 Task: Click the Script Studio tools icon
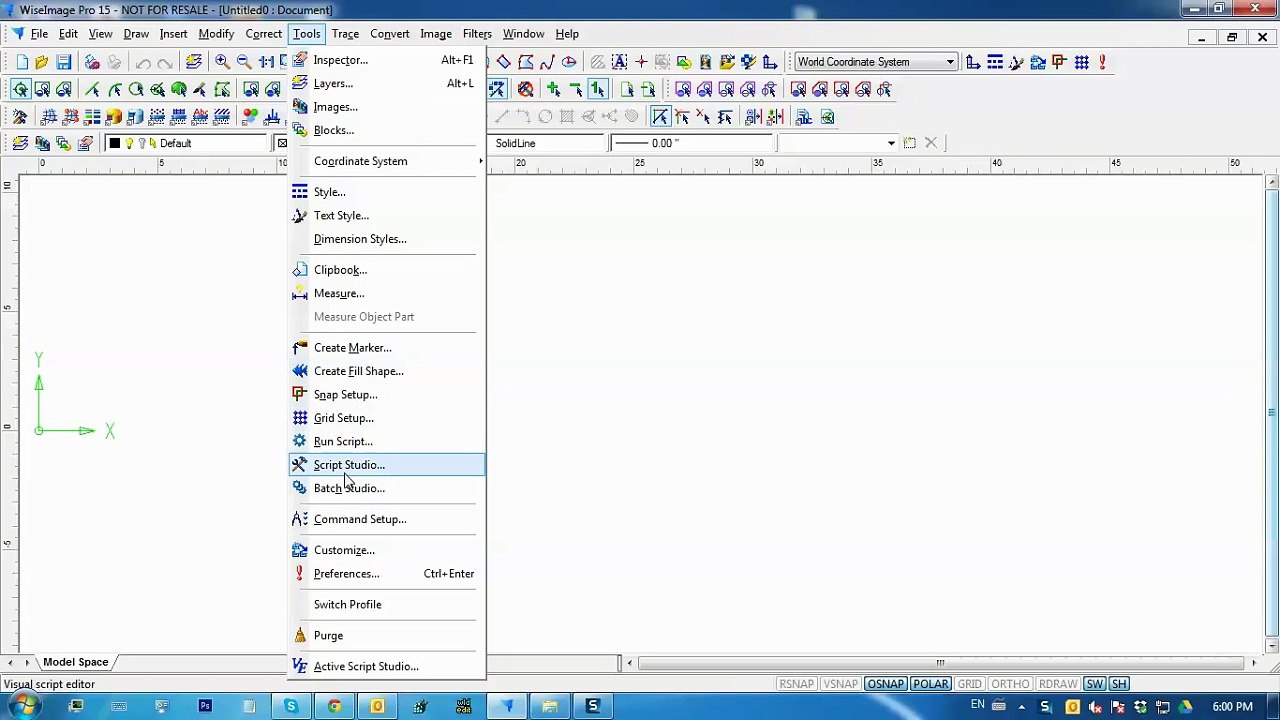click(x=300, y=464)
